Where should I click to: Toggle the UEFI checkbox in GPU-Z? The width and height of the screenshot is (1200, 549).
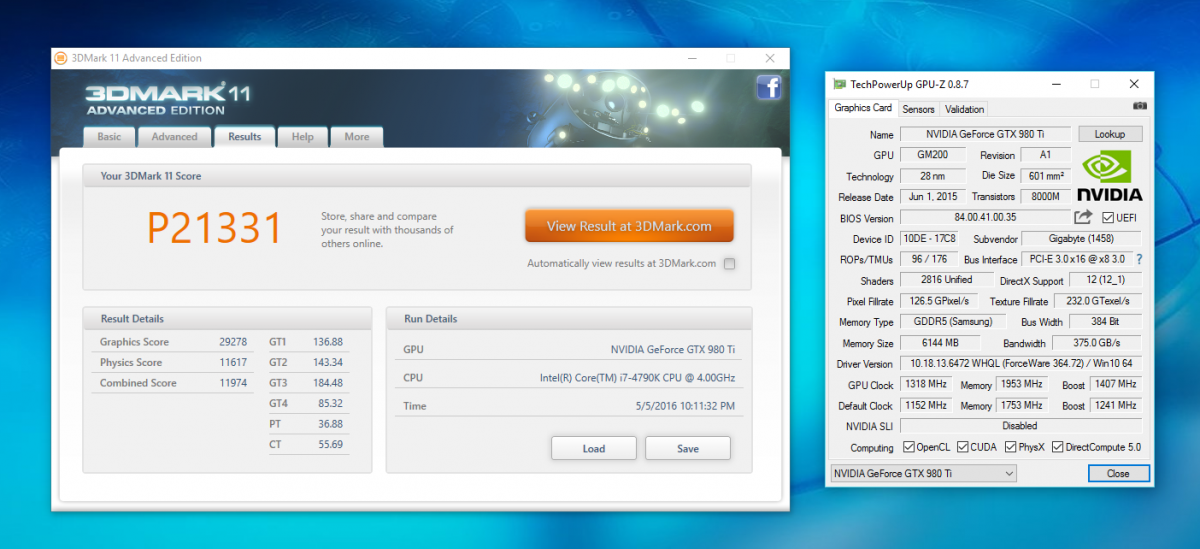tap(1107, 218)
